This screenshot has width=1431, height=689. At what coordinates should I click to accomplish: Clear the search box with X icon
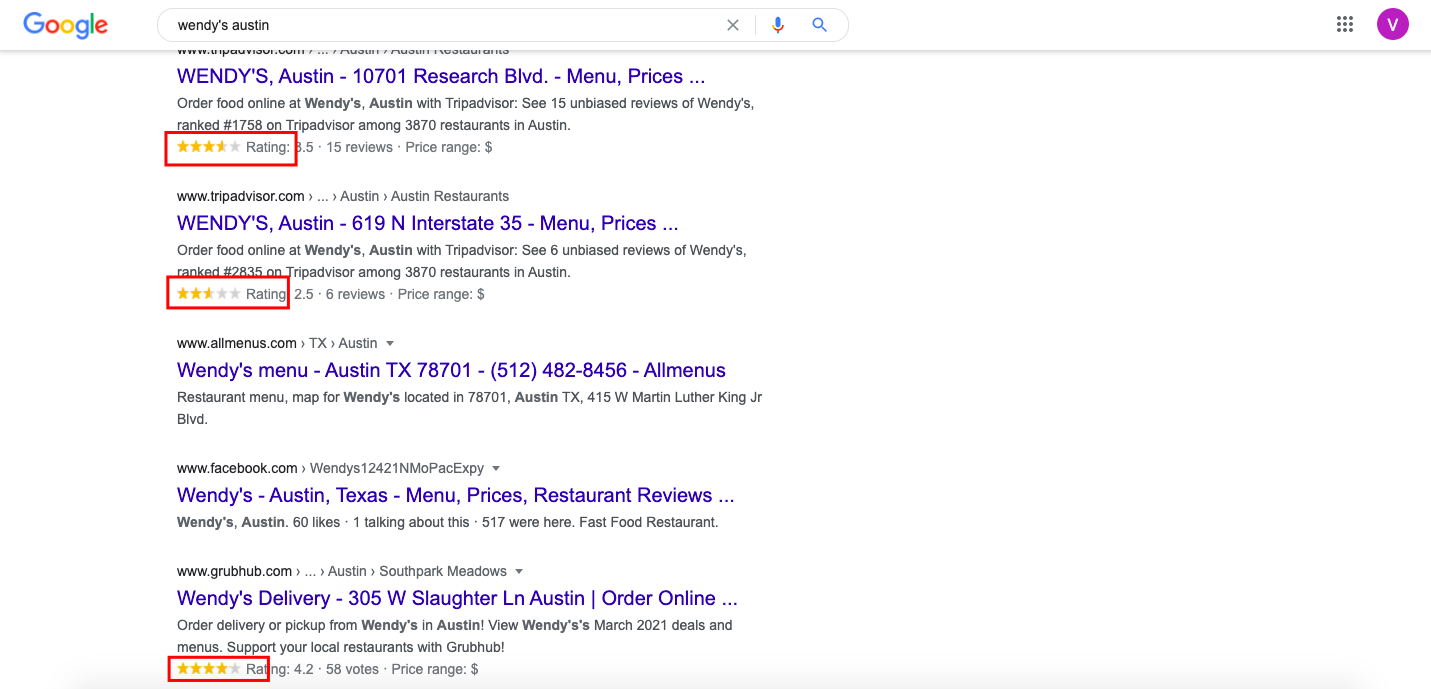pos(733,25)
